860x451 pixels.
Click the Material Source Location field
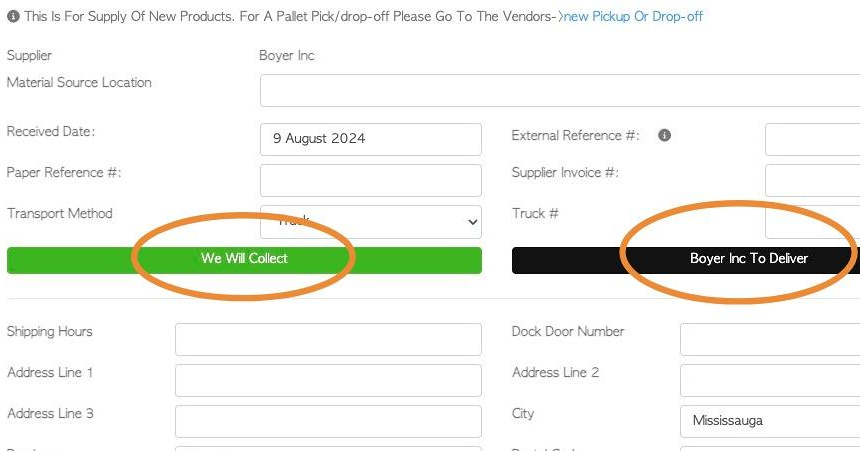tap(560, 91)
